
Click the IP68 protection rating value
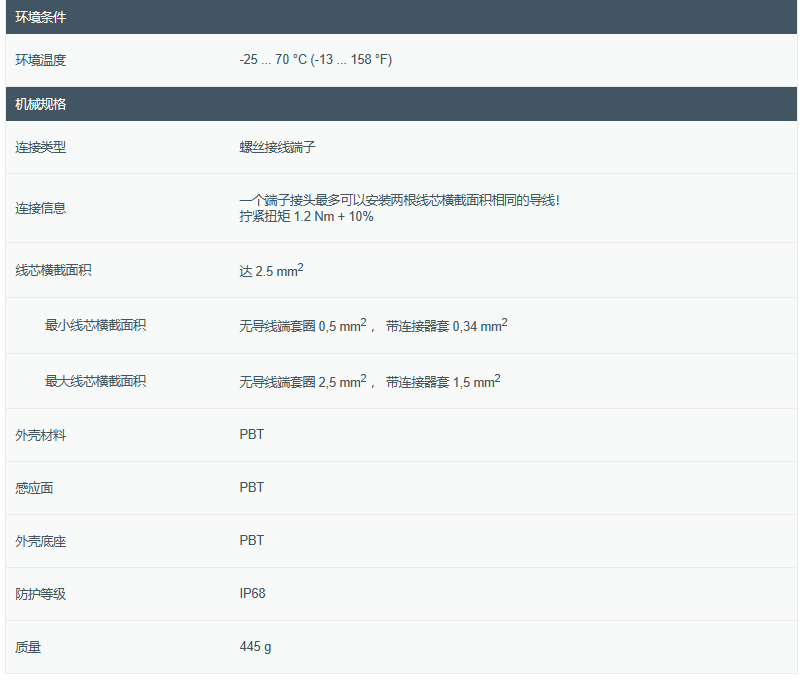click(x=252, y=593)
